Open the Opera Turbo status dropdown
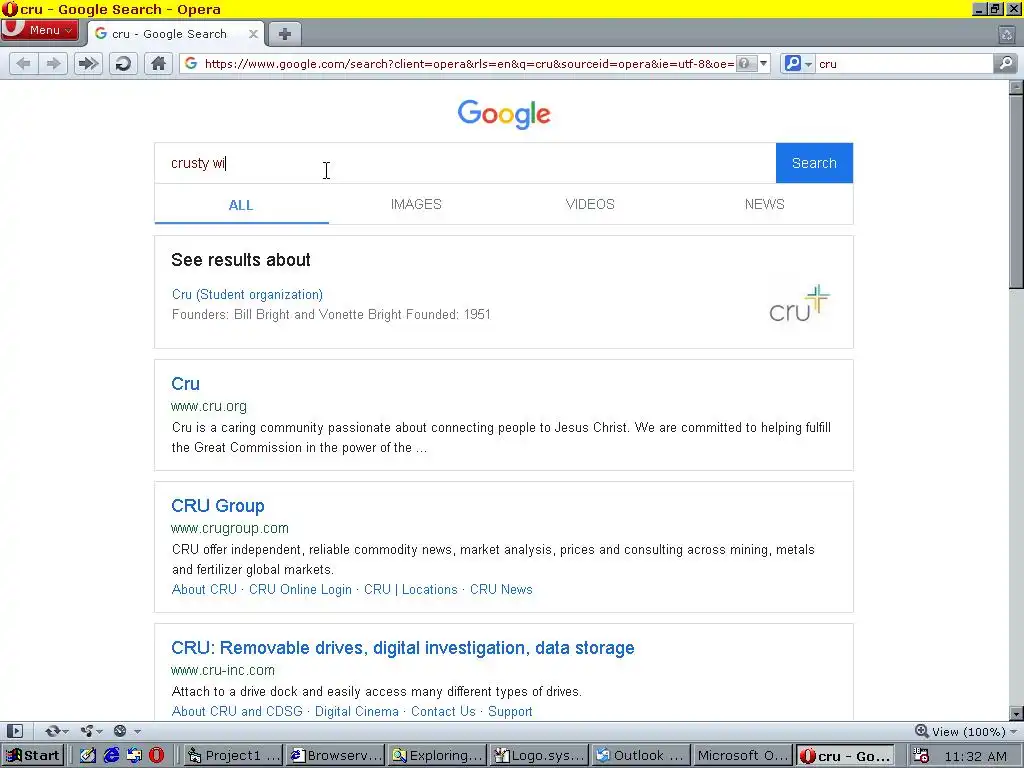The width and height of the screenshot is (1024, 768). pos(127,731)
